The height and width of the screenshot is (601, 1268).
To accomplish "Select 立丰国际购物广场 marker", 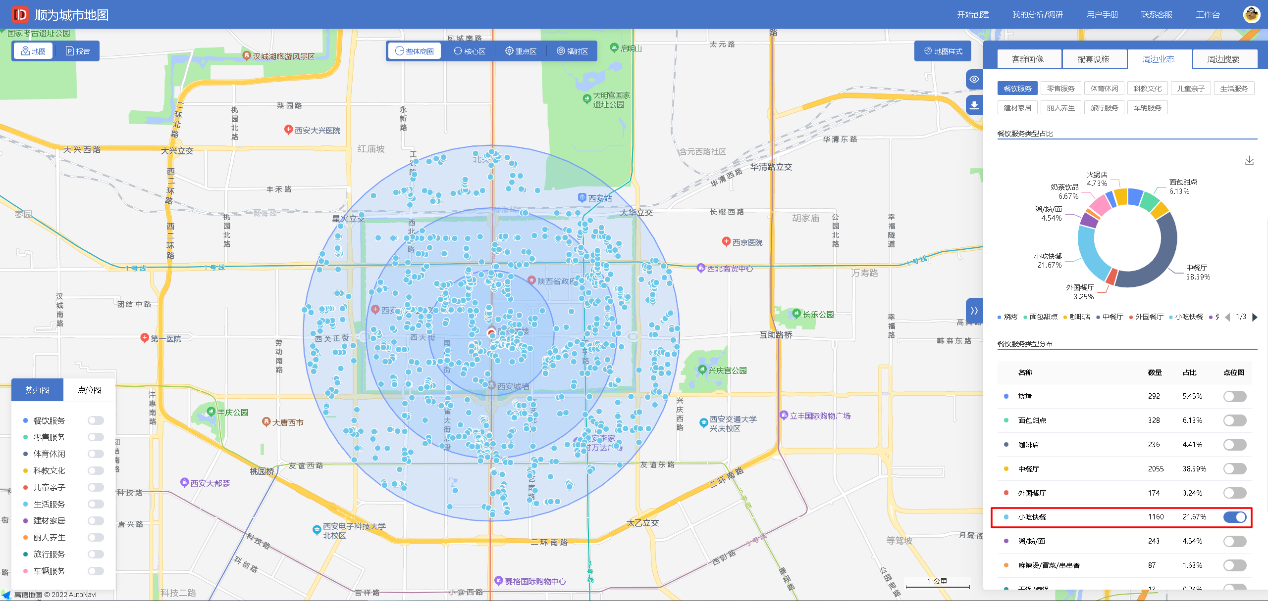I will [783, 415].
